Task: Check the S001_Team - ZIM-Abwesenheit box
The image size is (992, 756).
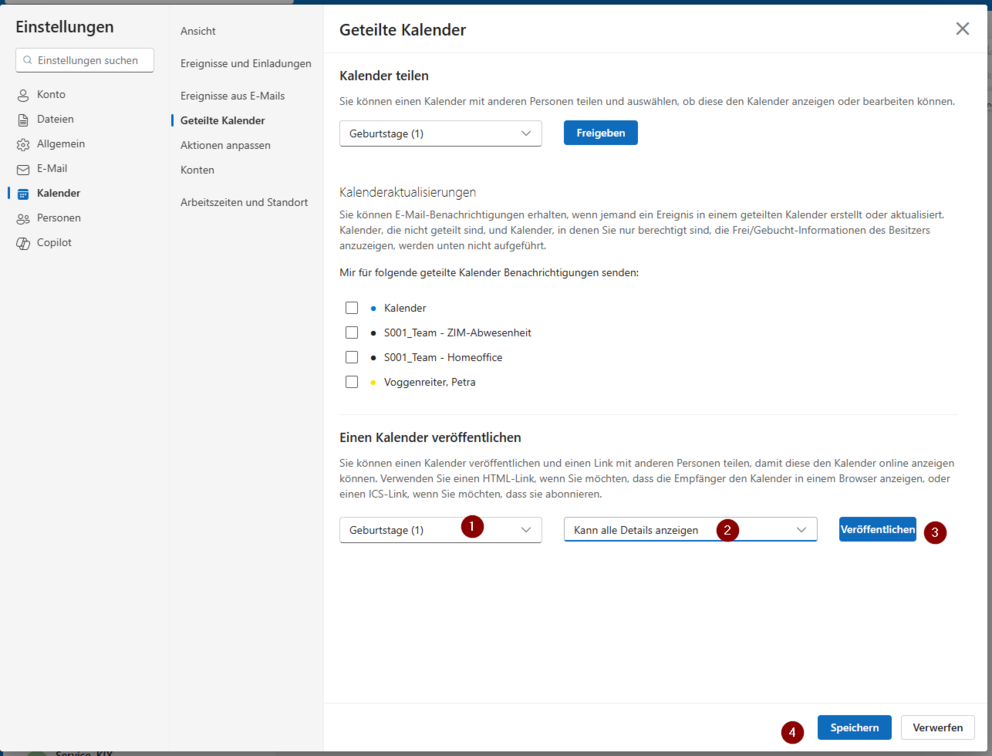Action: pos(351,333)
